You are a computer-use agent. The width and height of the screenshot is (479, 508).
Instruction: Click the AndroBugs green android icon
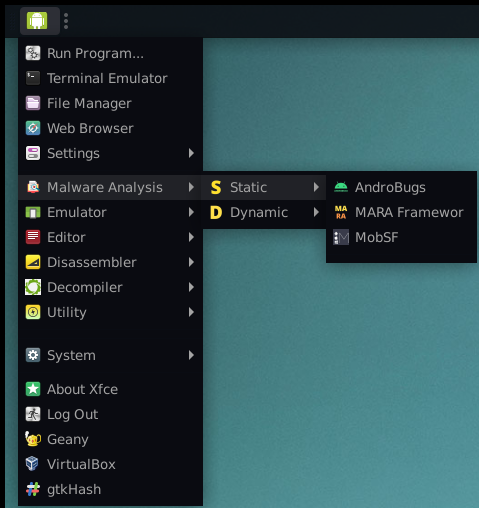point(341,187)
